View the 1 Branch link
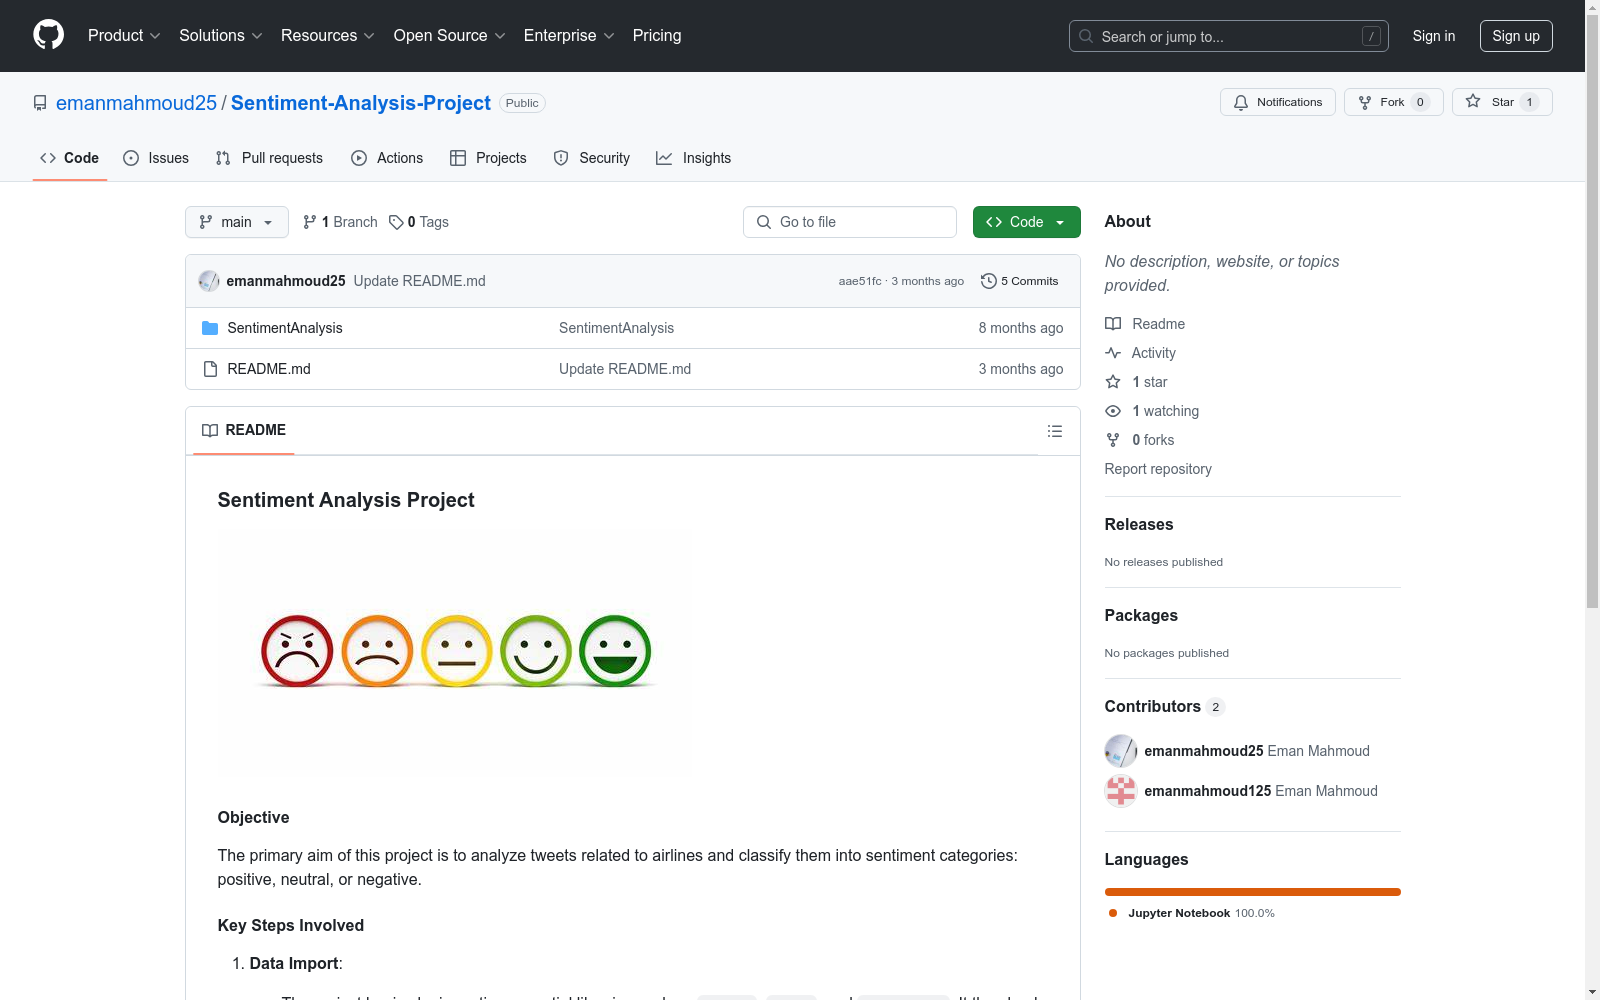Viewport: 1600px width, 1000px height. coord(340,222)
